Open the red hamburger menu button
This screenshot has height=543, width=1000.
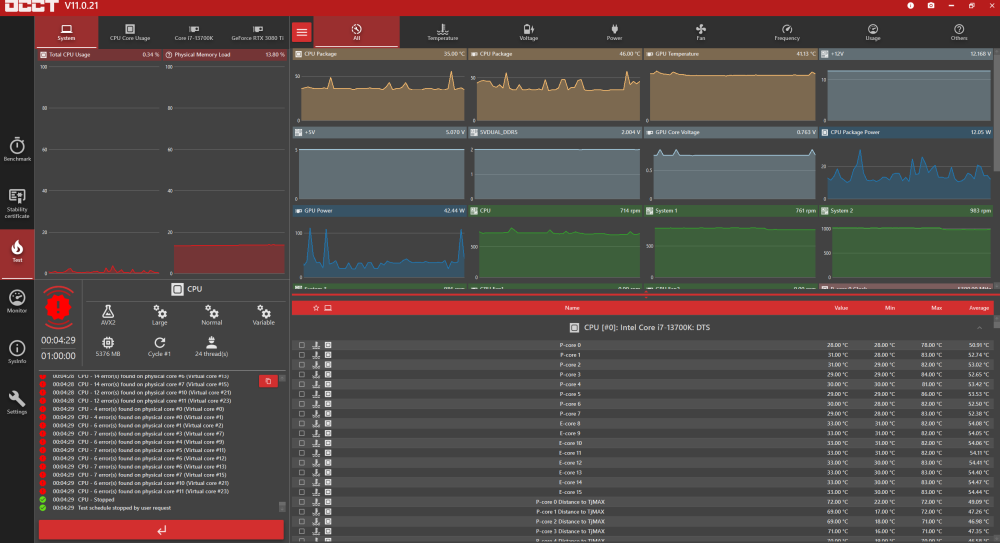point(302,32)
